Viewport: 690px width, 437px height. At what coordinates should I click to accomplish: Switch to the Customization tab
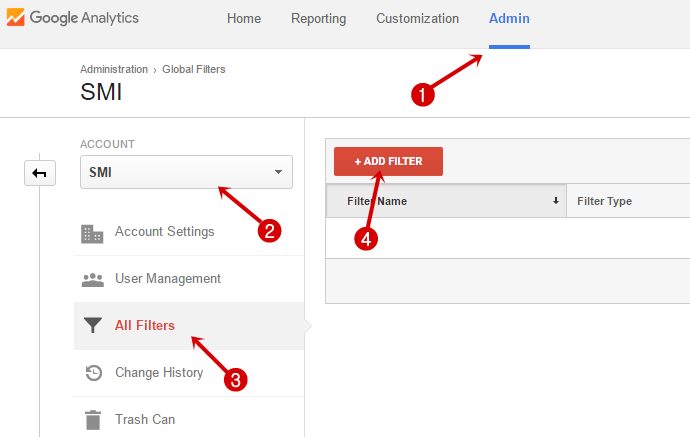(x=417, y=18)
